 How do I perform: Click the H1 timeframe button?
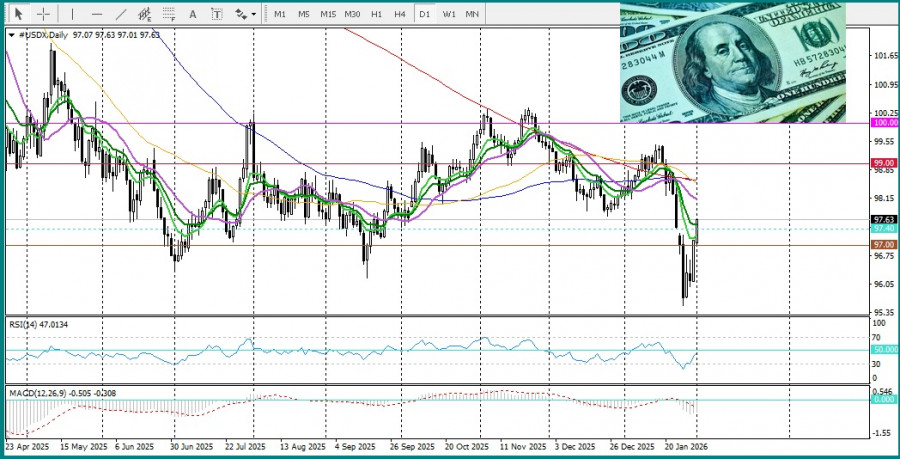376,14
